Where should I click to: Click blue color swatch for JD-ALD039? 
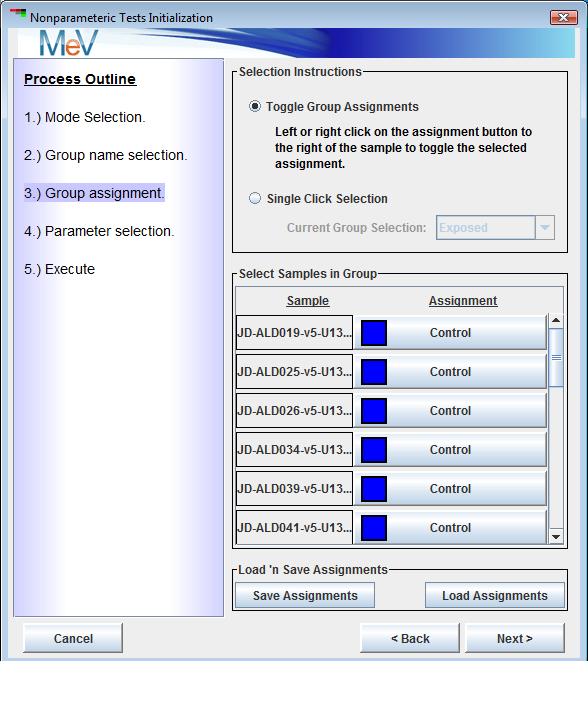374,489
